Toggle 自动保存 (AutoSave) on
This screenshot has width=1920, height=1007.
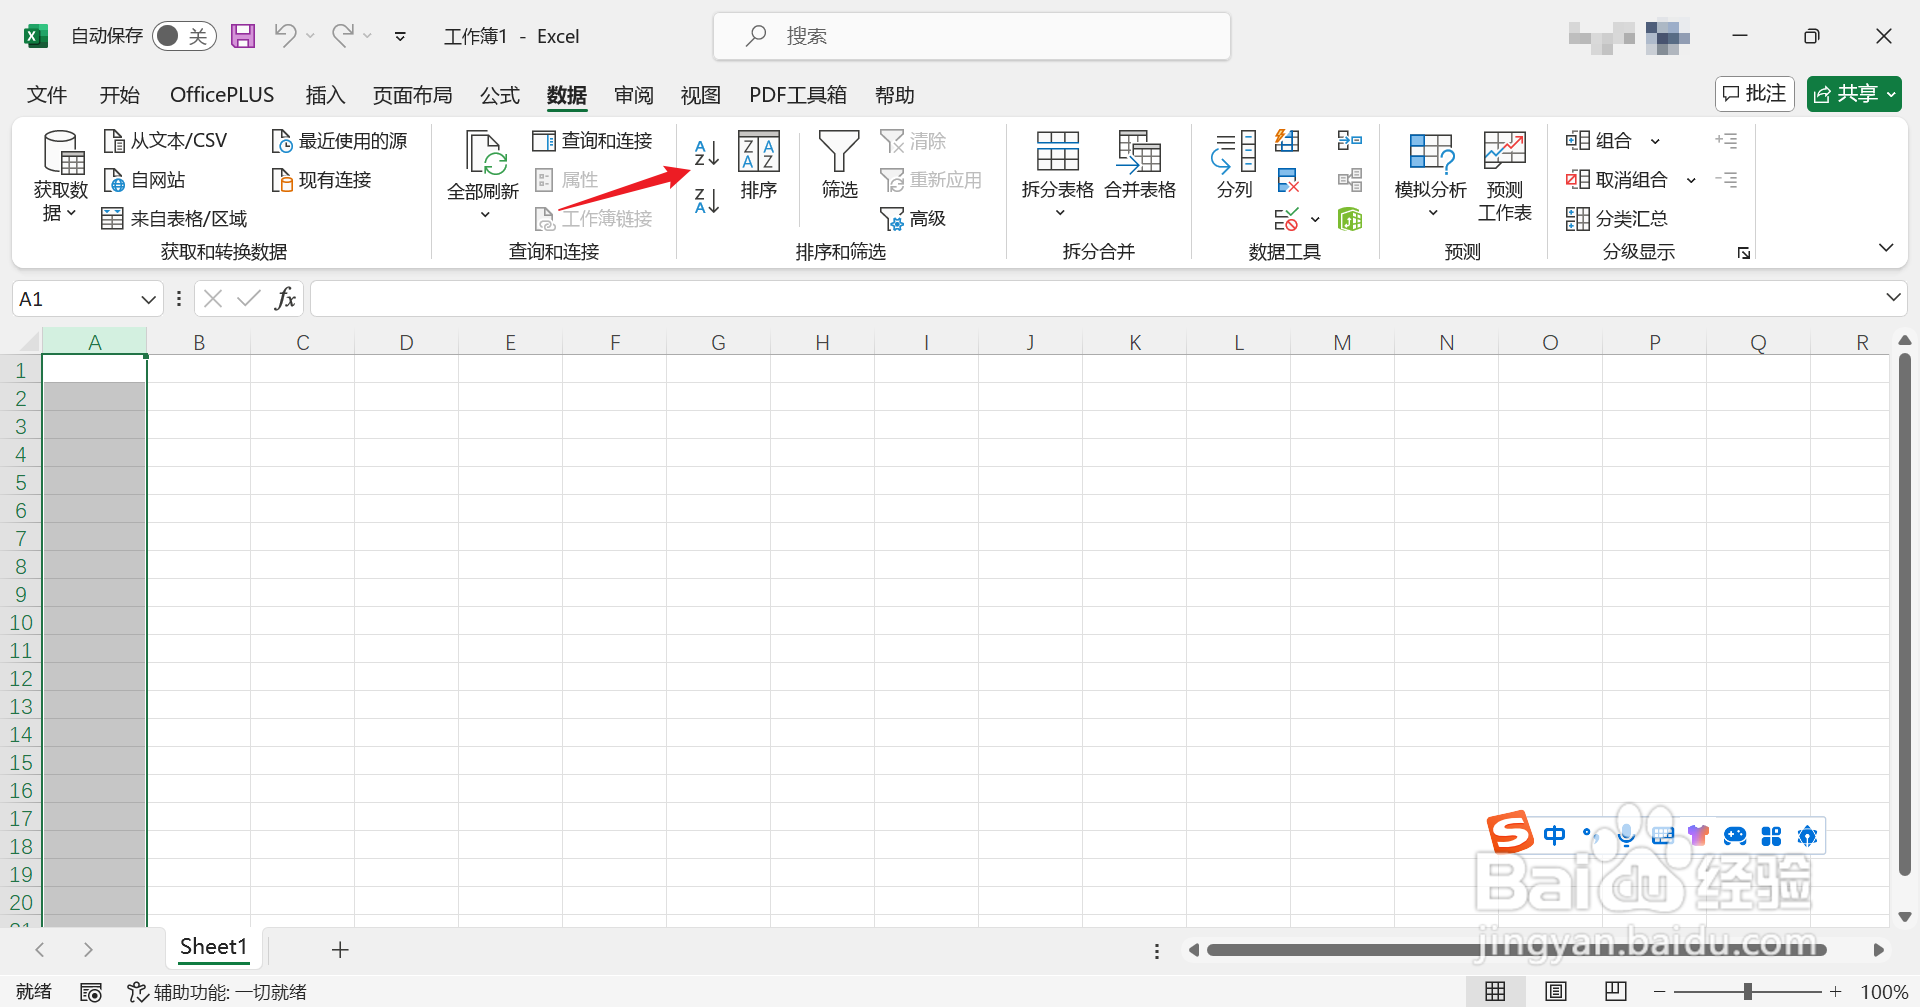tap(185, 35)
